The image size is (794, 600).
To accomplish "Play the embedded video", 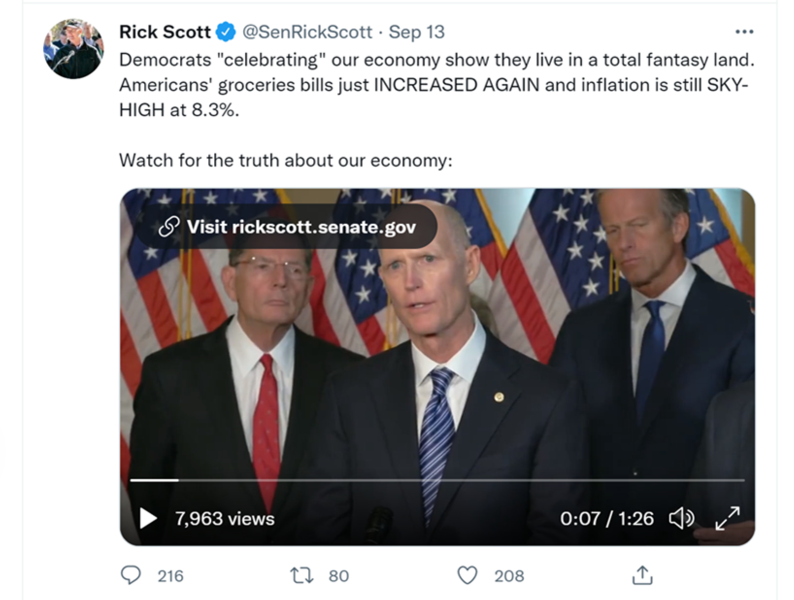I will click(148, 518).
